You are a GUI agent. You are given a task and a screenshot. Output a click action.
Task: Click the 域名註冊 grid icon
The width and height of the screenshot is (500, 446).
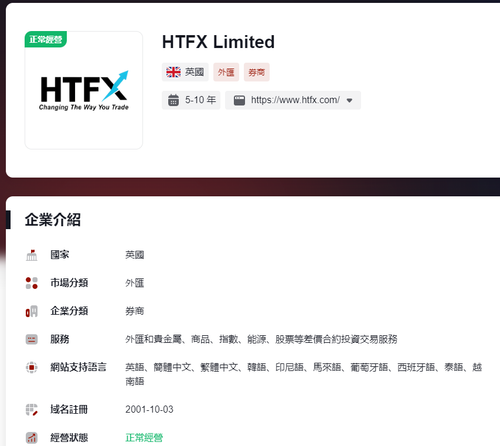point(32,410)
